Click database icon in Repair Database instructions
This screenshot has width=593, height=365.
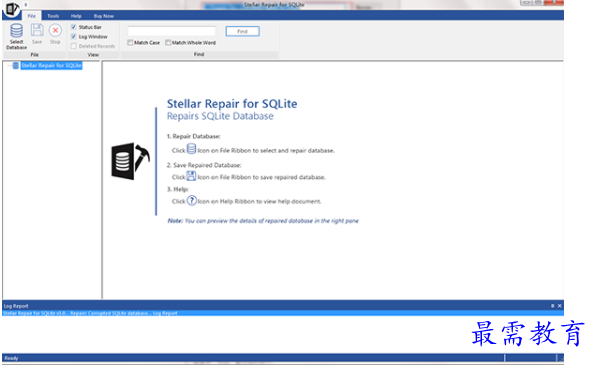tap(191, 149)
